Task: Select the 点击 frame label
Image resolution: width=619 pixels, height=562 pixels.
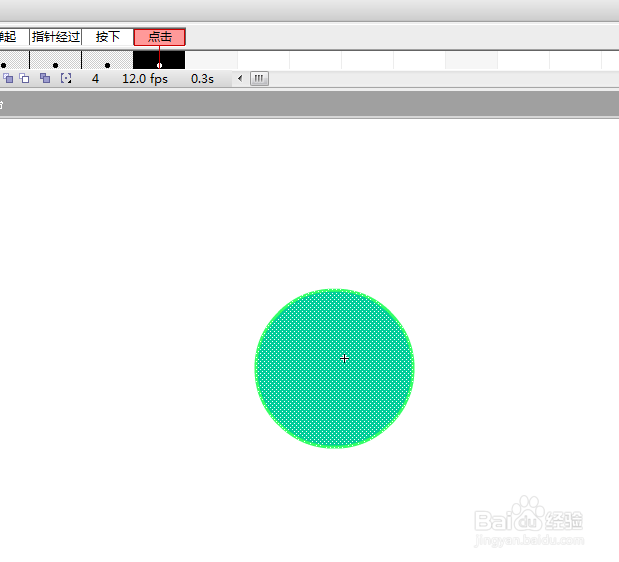Action: [159, 37]
